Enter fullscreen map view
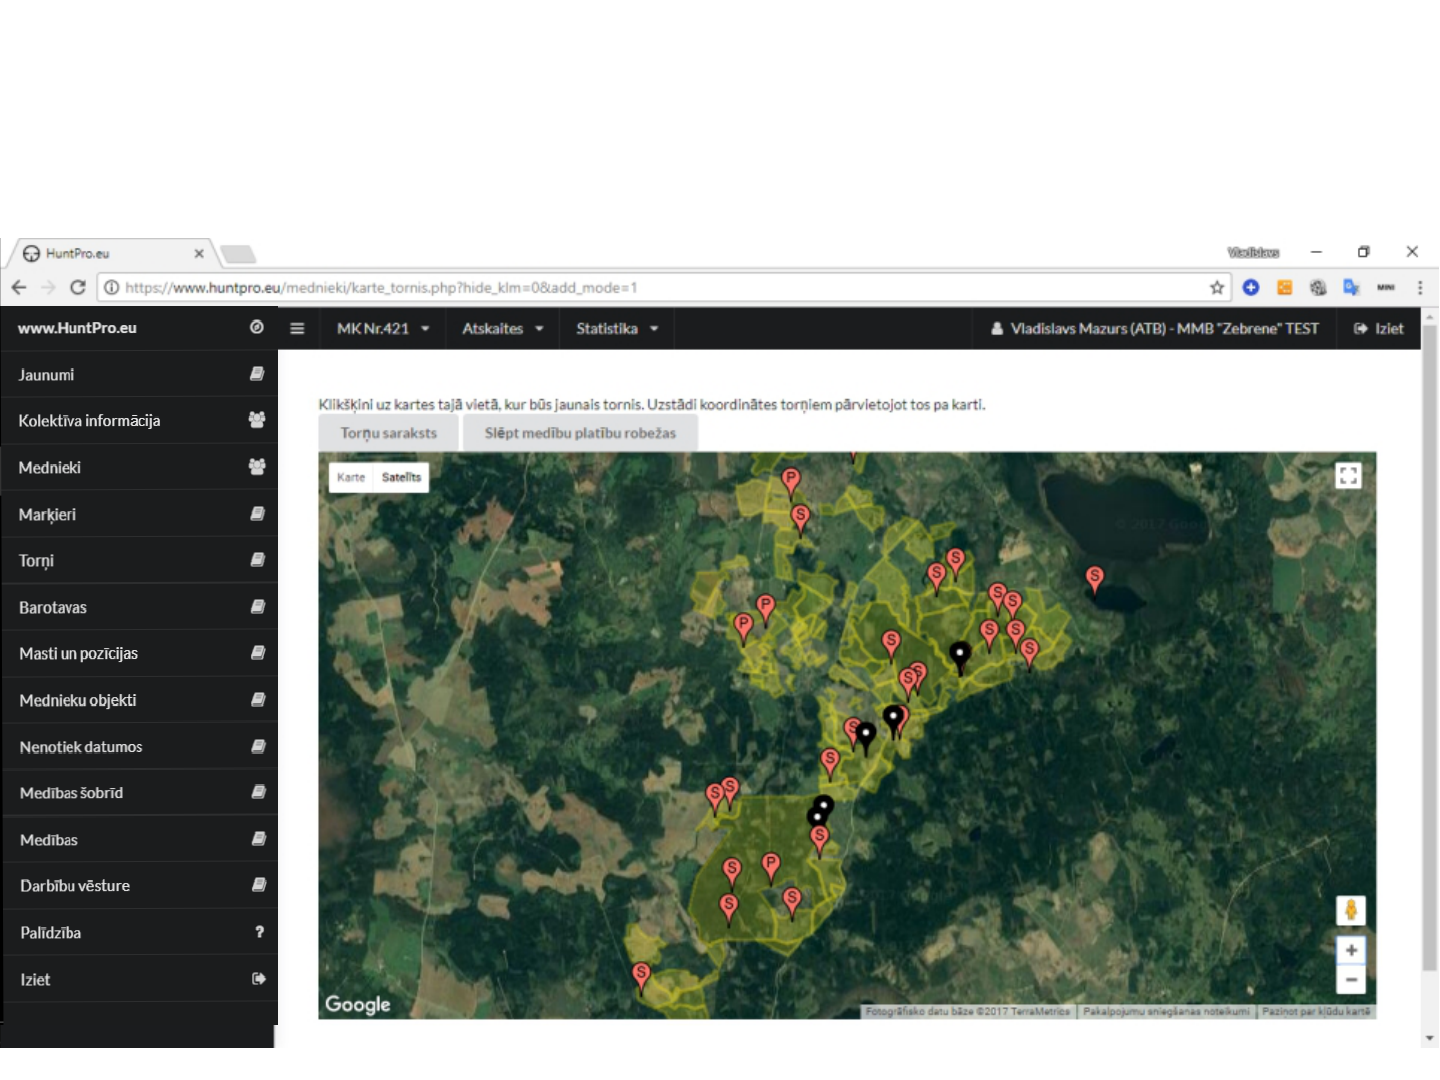 point(1349,476)
